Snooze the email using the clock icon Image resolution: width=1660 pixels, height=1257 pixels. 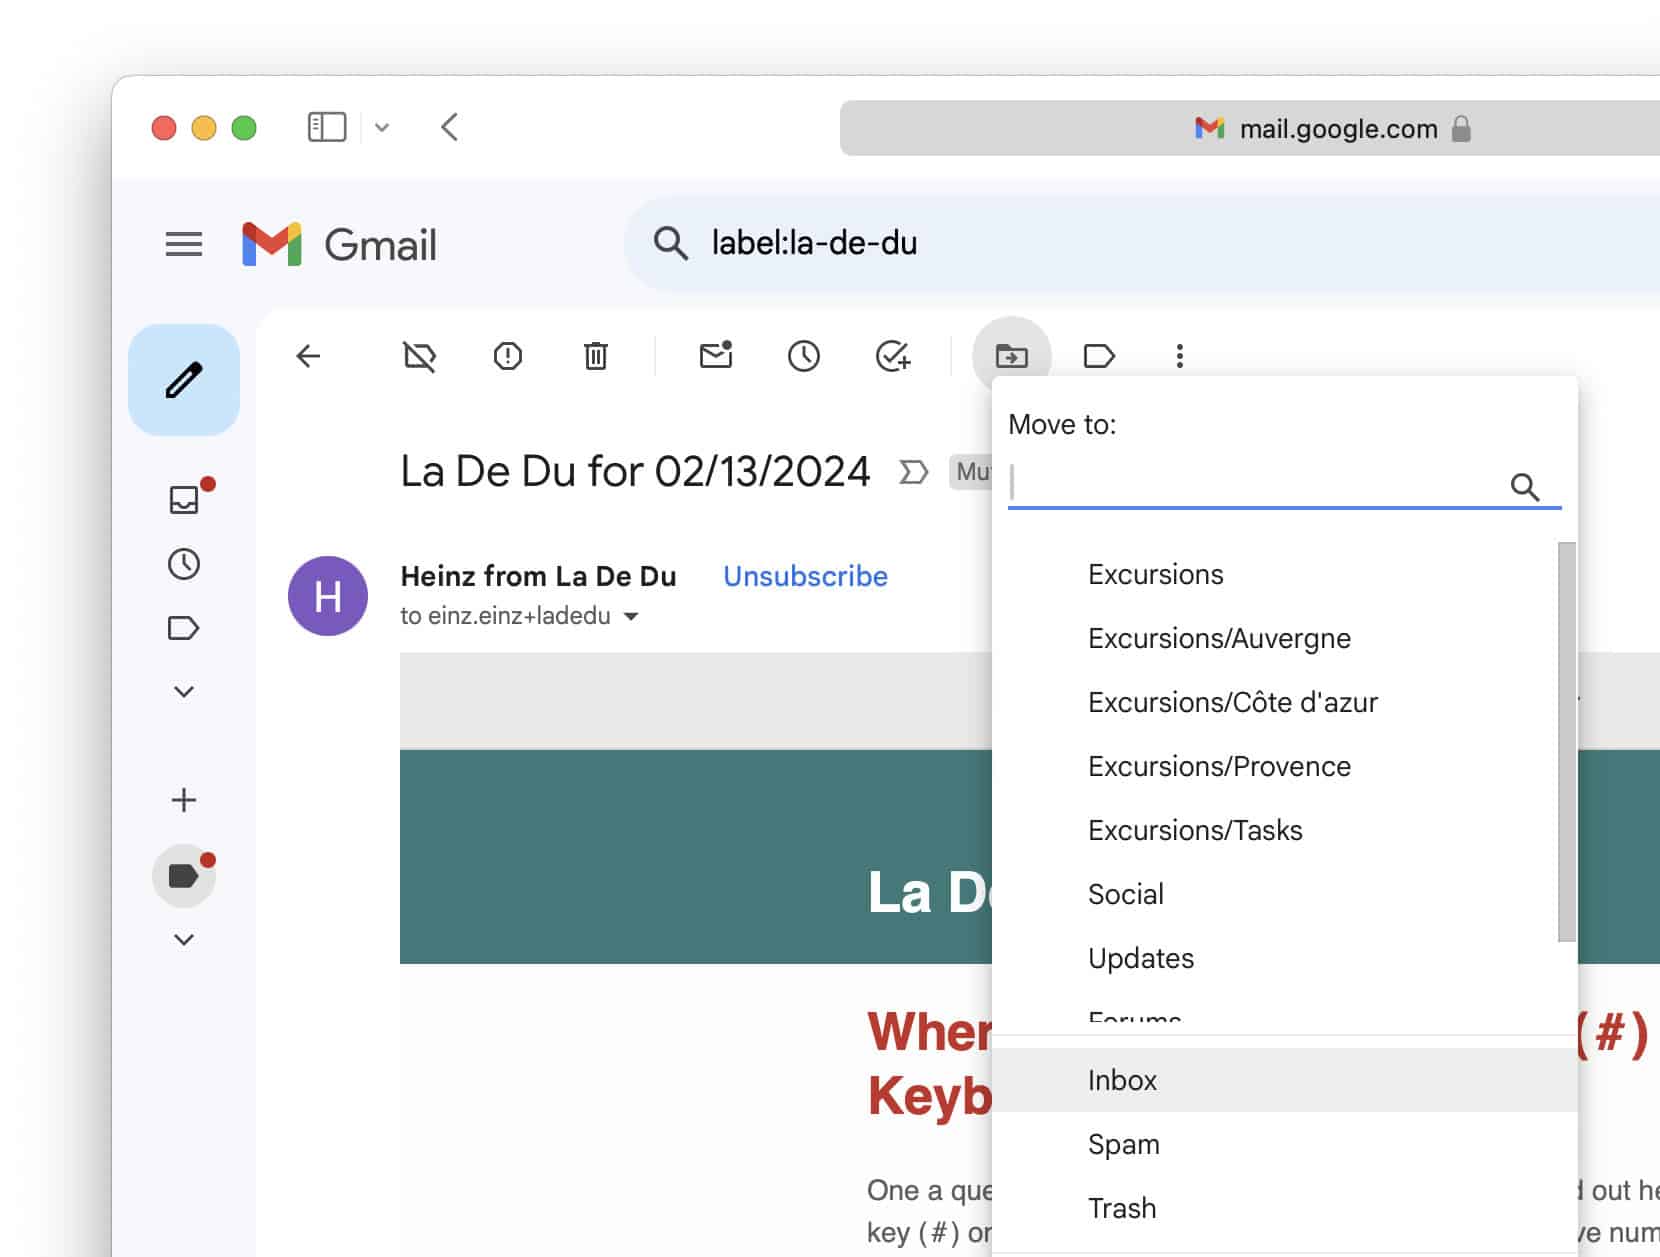click(x=804, y=356)
